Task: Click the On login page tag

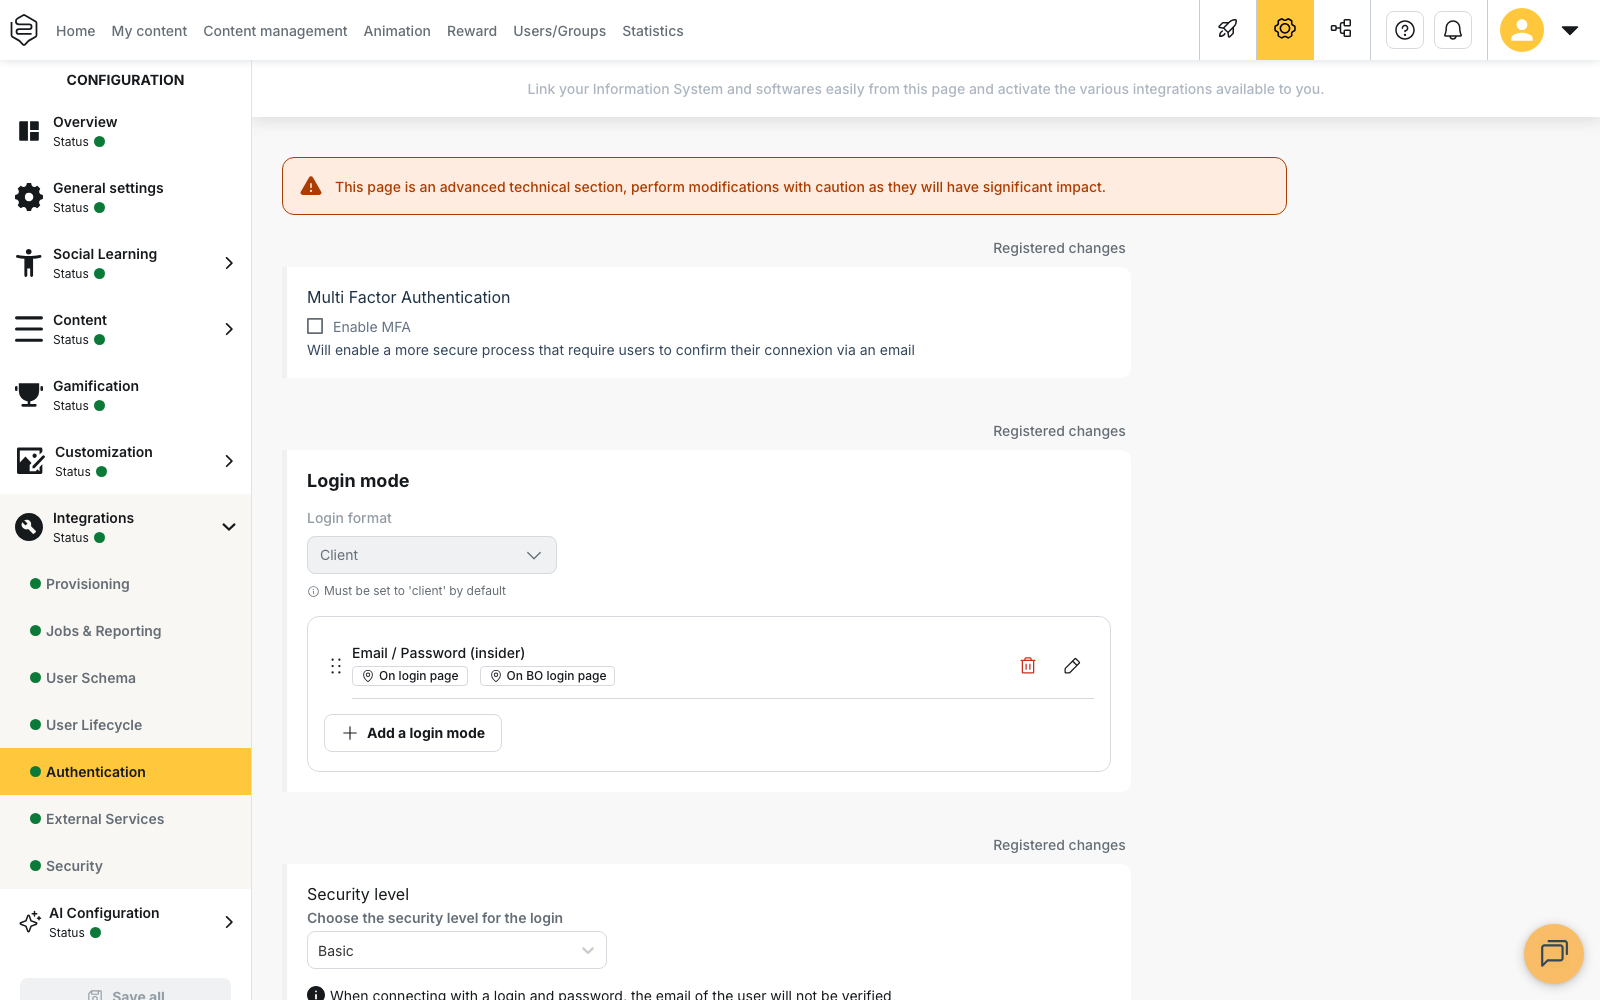Action: [x=410, y=676]
